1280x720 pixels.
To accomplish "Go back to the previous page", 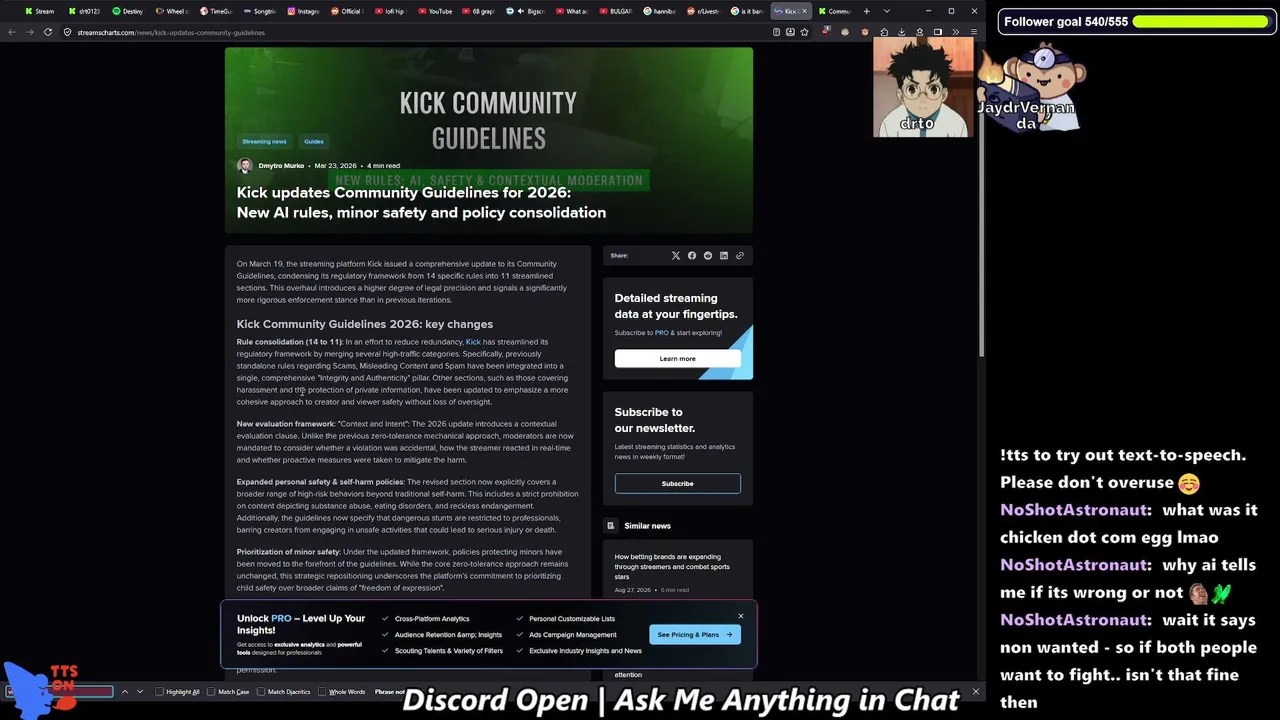I will (12, 32).
